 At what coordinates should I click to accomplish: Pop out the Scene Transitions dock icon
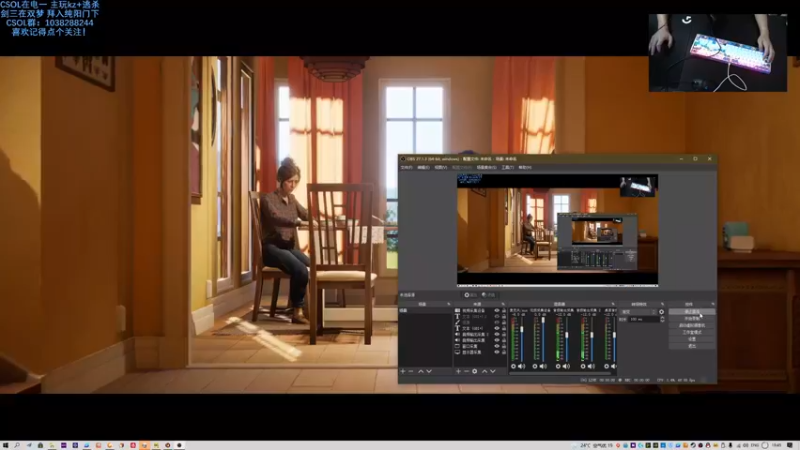pyautogui.click(x=663, y=304)
